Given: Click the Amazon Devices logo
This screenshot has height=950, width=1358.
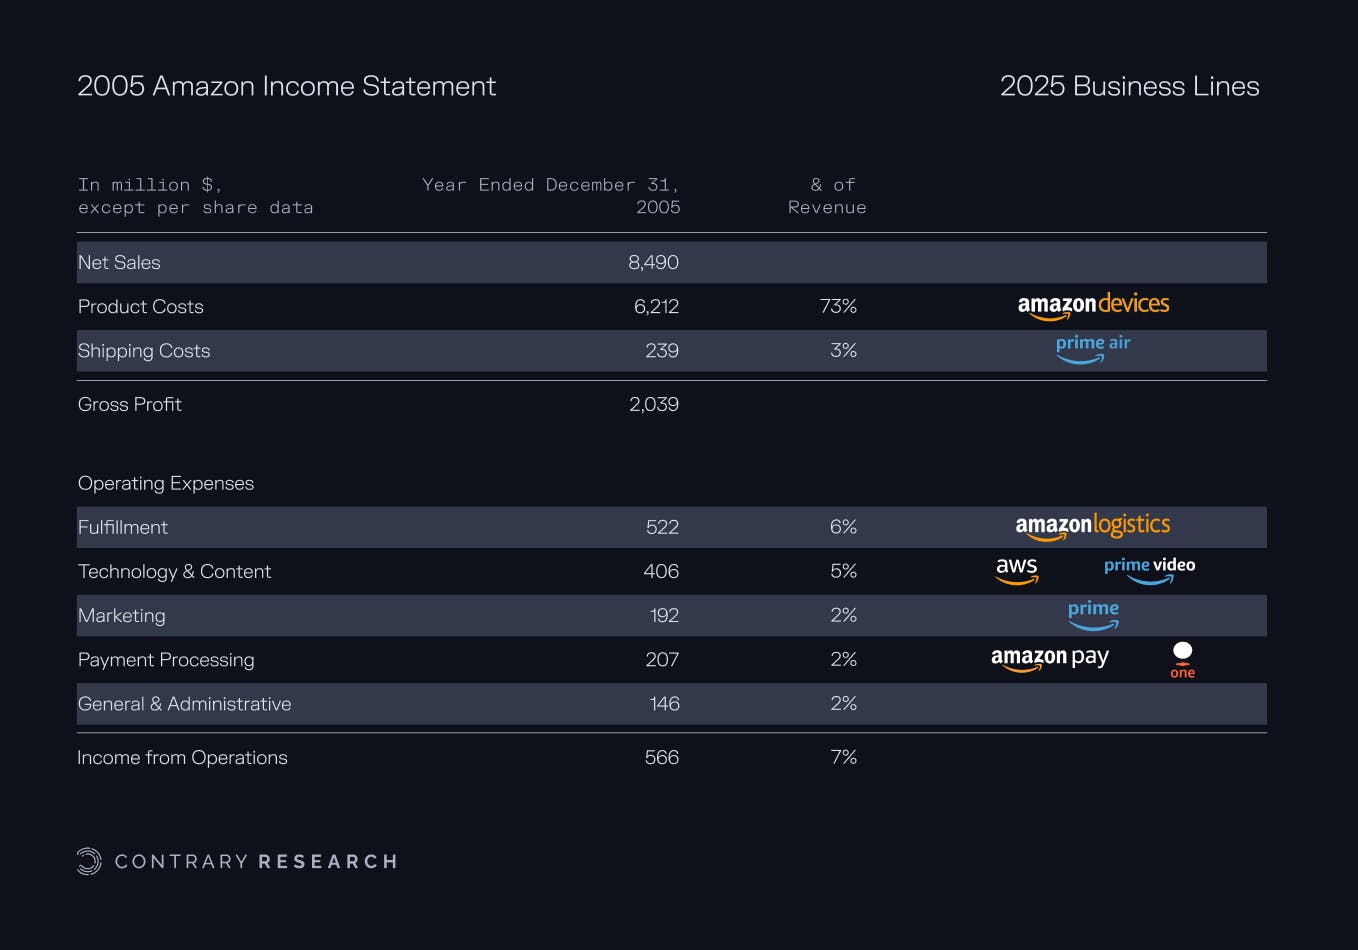Looking at the screenshot, I should coord(1093,306).
